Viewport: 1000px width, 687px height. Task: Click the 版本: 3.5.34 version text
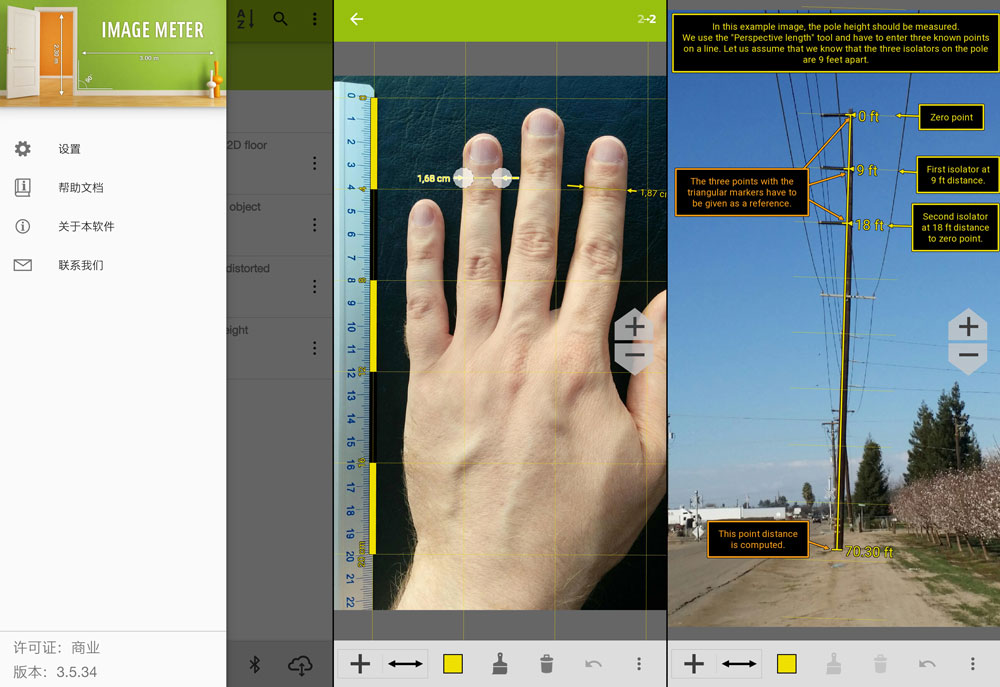[x=55, y=672]
